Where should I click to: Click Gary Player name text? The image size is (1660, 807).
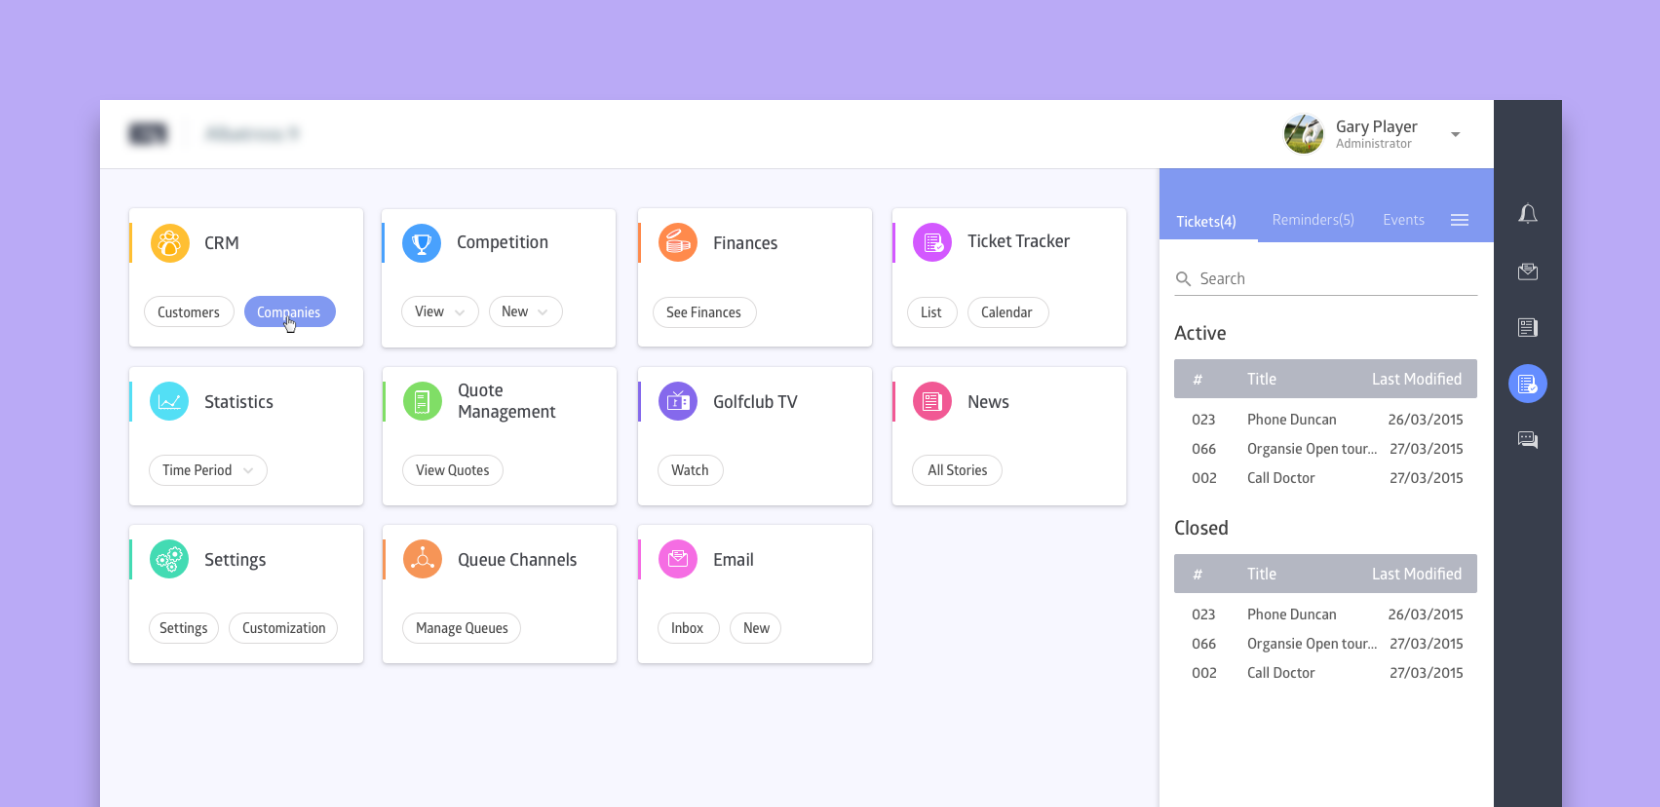click(x=1376, y=127)
